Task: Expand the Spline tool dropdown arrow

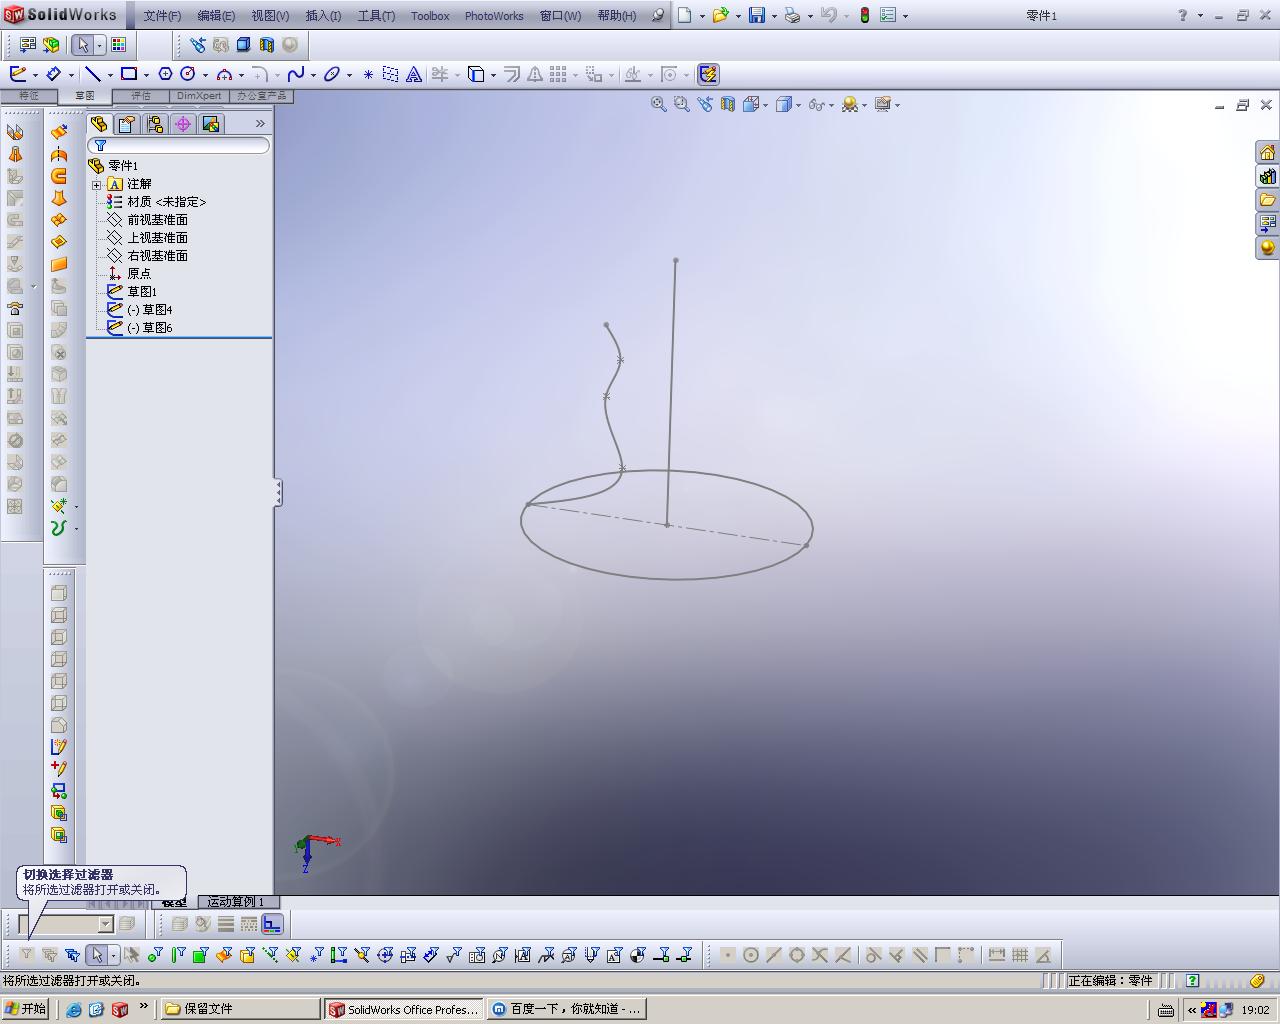Action: point(313,75)
